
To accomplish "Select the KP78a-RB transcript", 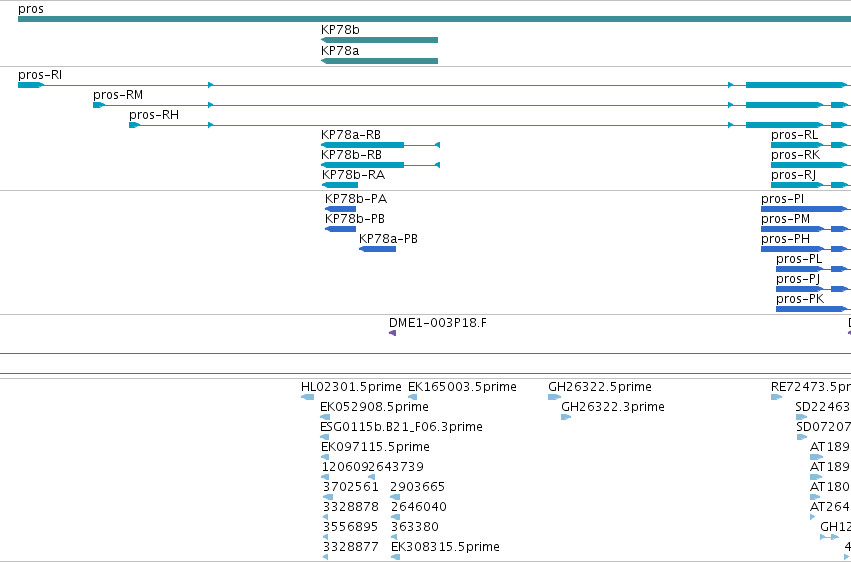I will point(380,145).
